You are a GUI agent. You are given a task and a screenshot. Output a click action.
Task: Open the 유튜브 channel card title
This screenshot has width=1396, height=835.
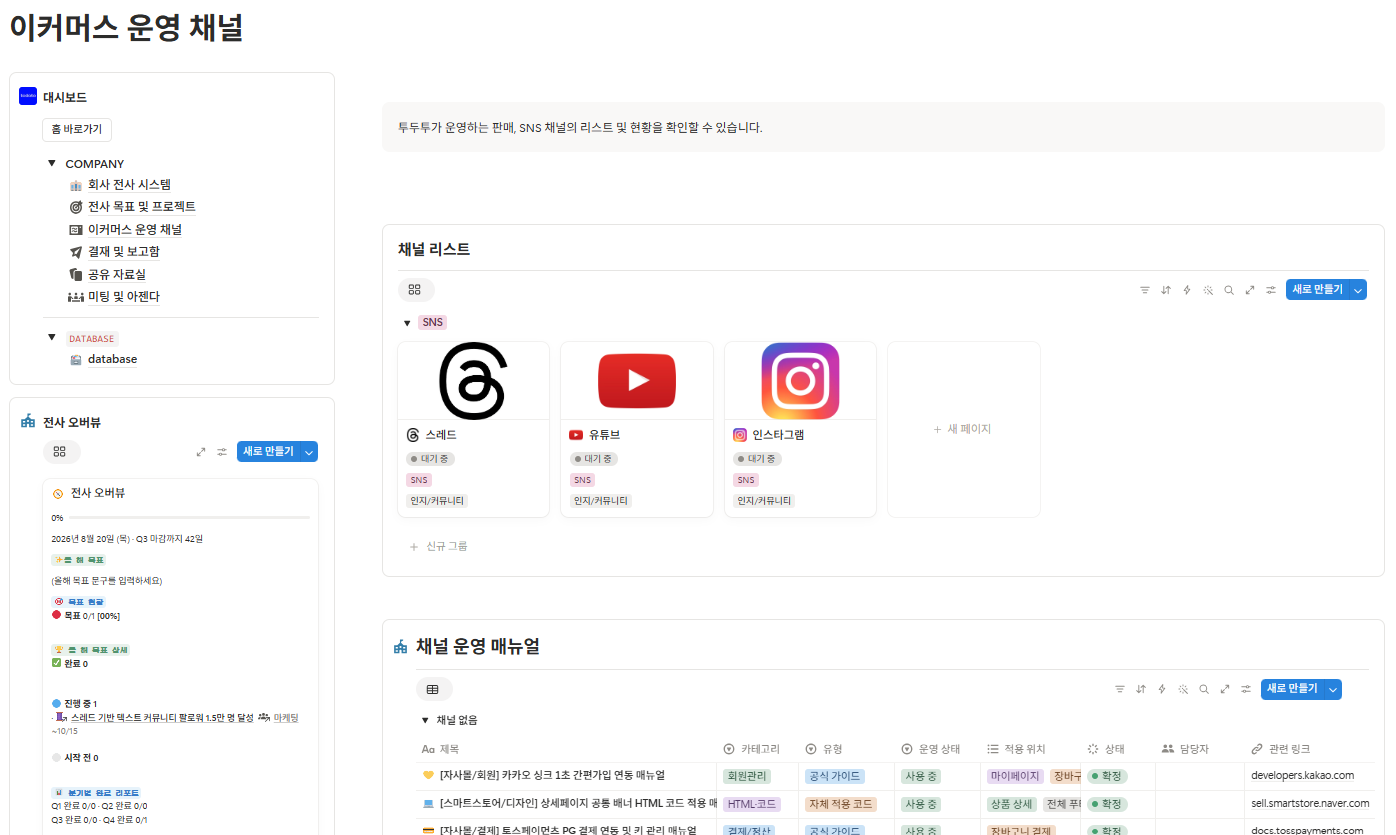pyautogui.click(x=605, y=435)
